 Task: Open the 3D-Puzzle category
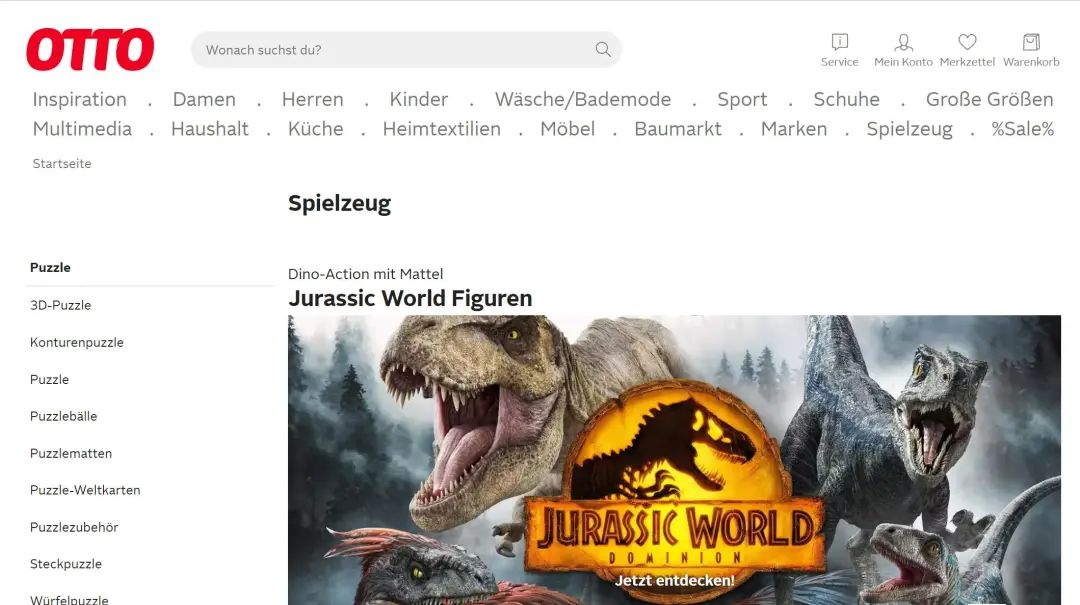(61, 305)
